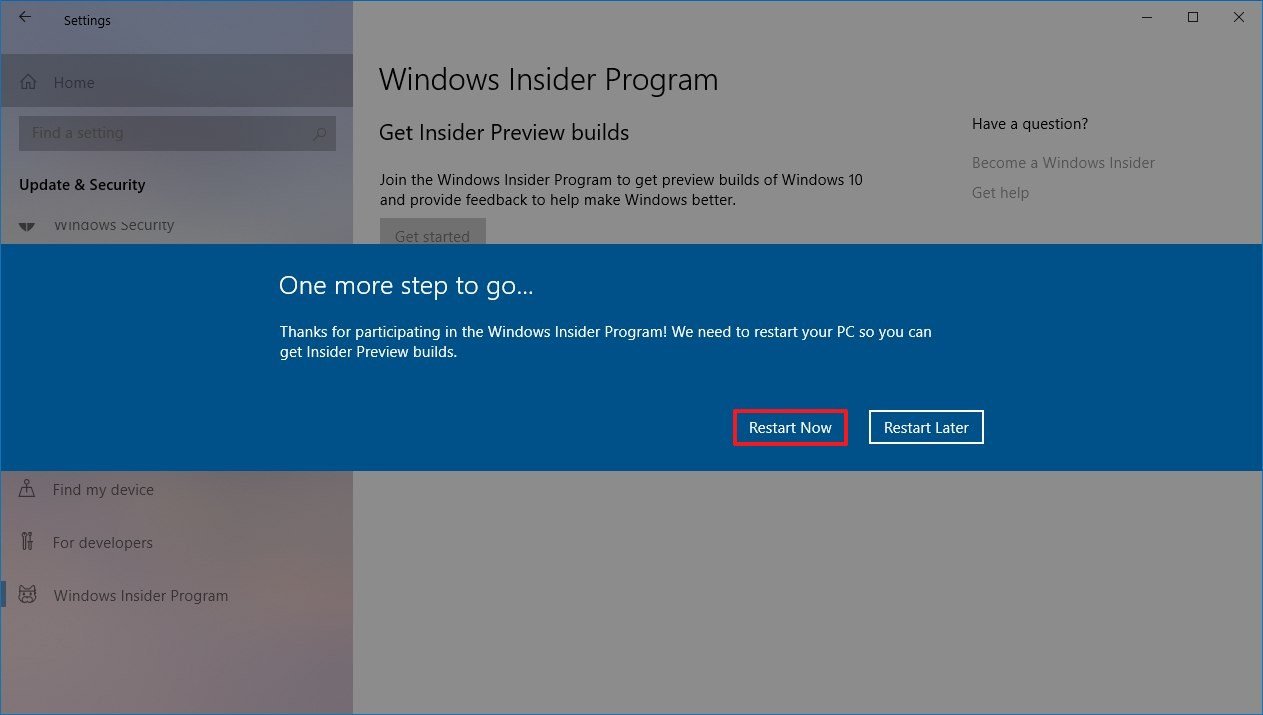
Task: Click the Windows Insider Program cat icon
Action: 28,595
